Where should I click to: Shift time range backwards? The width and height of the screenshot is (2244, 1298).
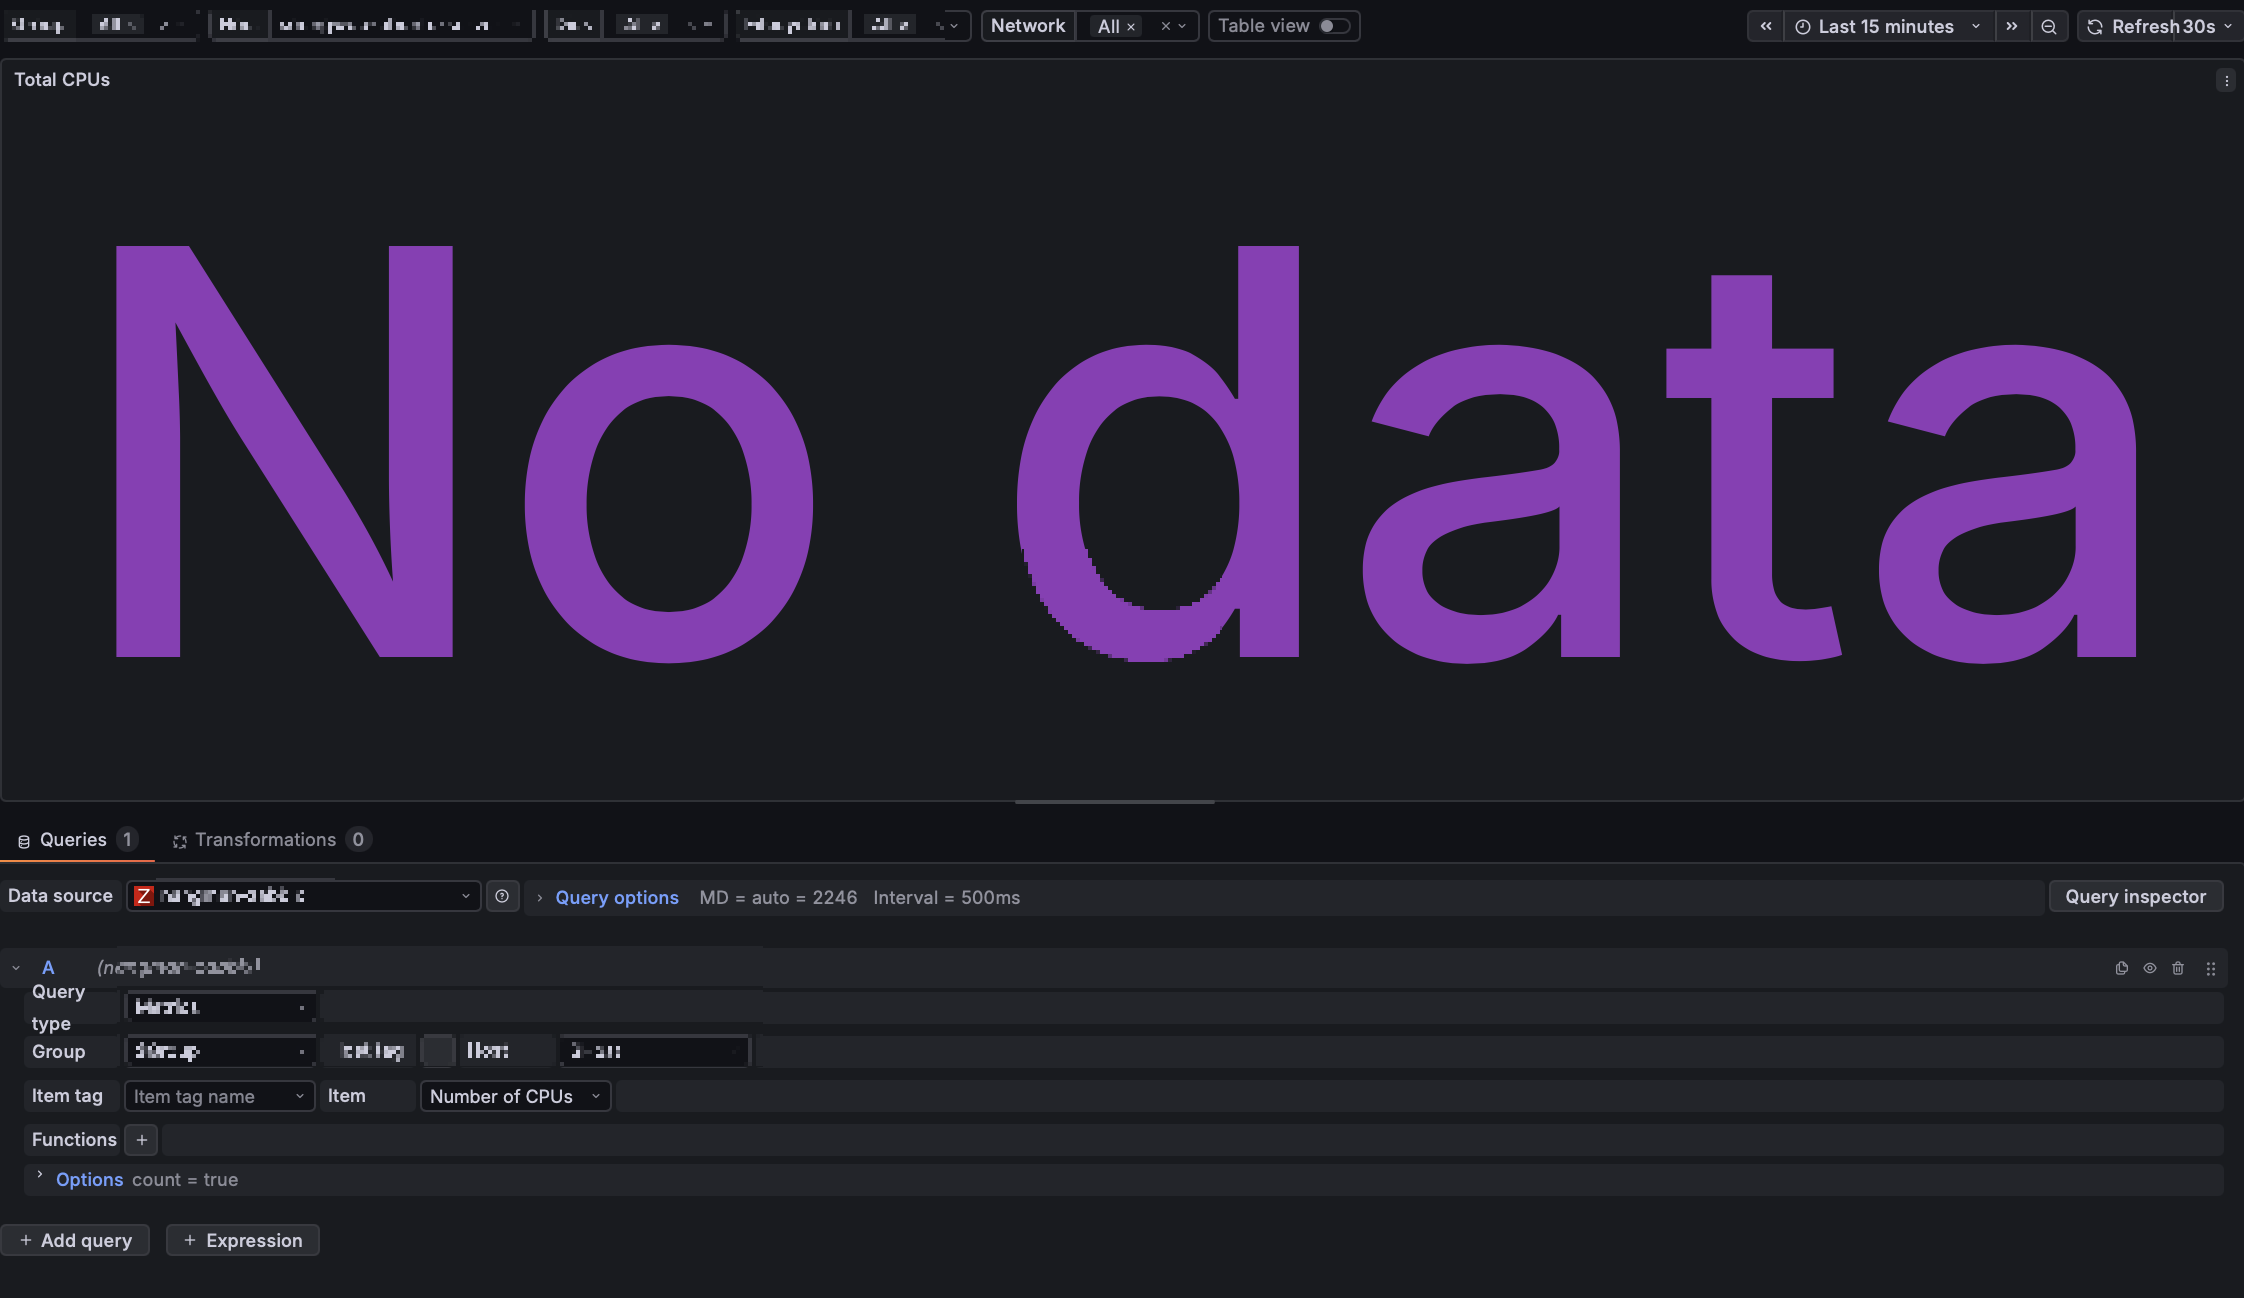(x=1766, y=26)
